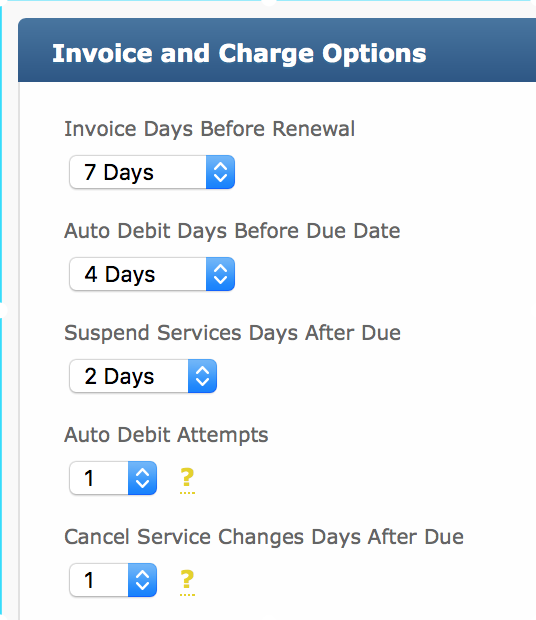The image size is (536, 620).
Task: Click Cancel Service Changes Days After Due label
Action: coord(264,537)
